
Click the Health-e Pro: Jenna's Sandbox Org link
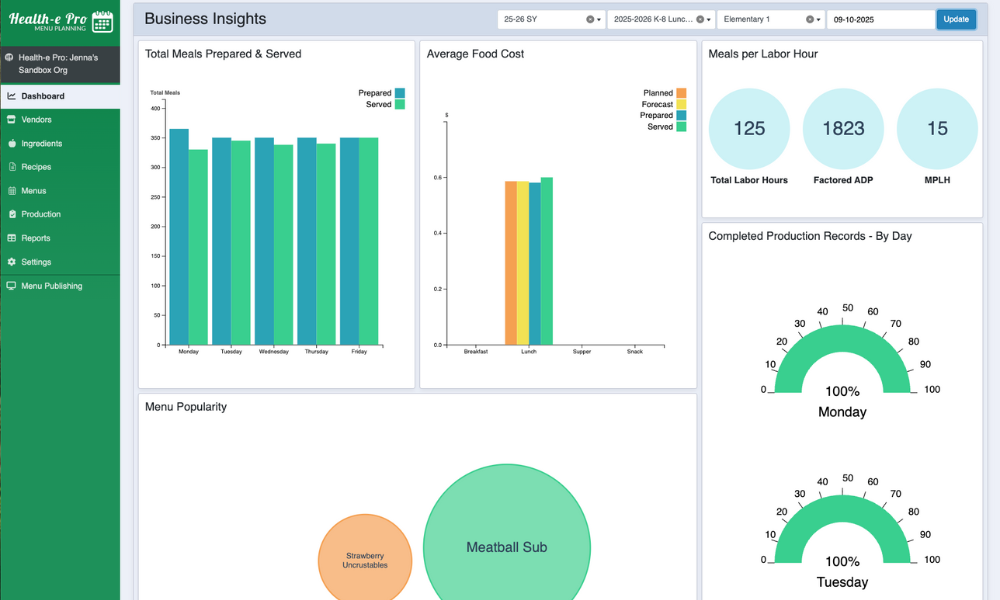pos(58,64)
